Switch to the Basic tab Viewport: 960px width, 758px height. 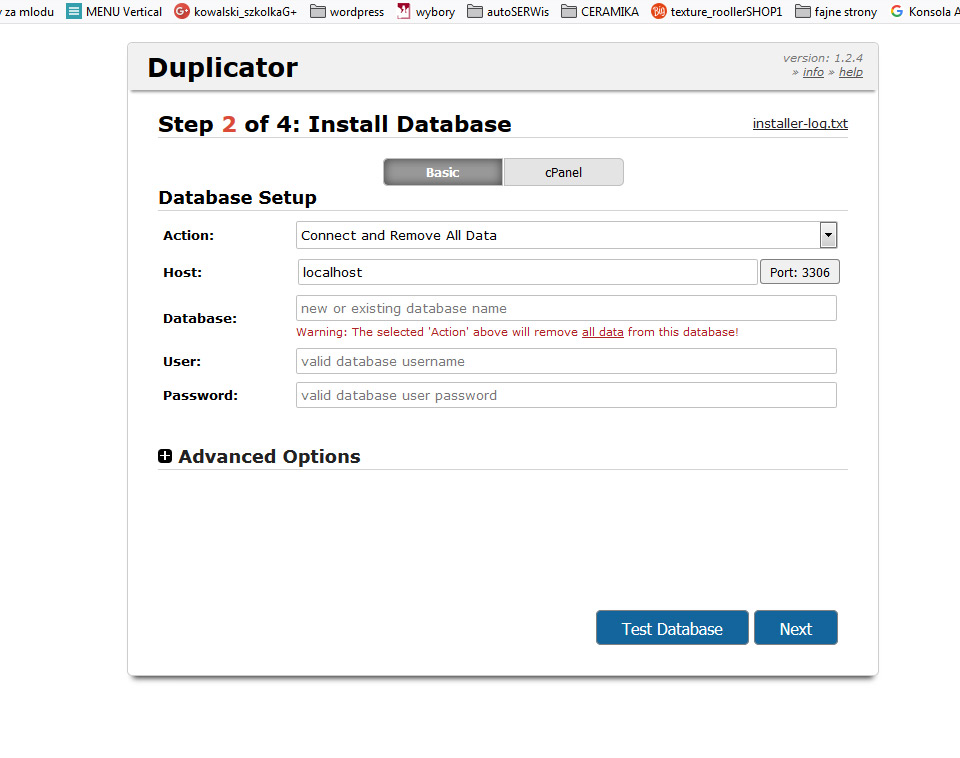click(443, 172)
